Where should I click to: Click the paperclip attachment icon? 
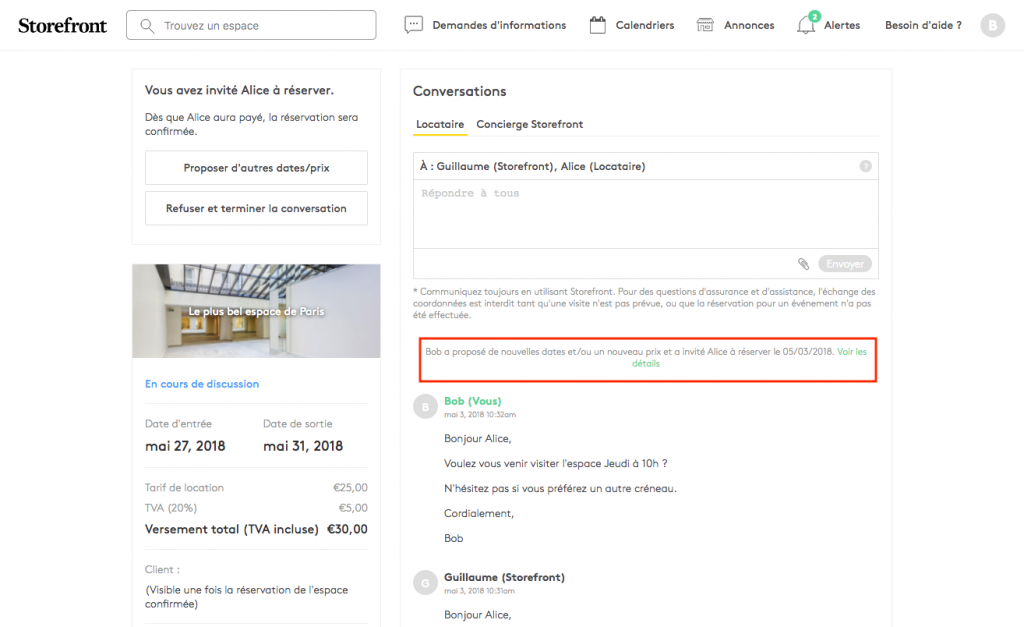click(x=803, y=264)
